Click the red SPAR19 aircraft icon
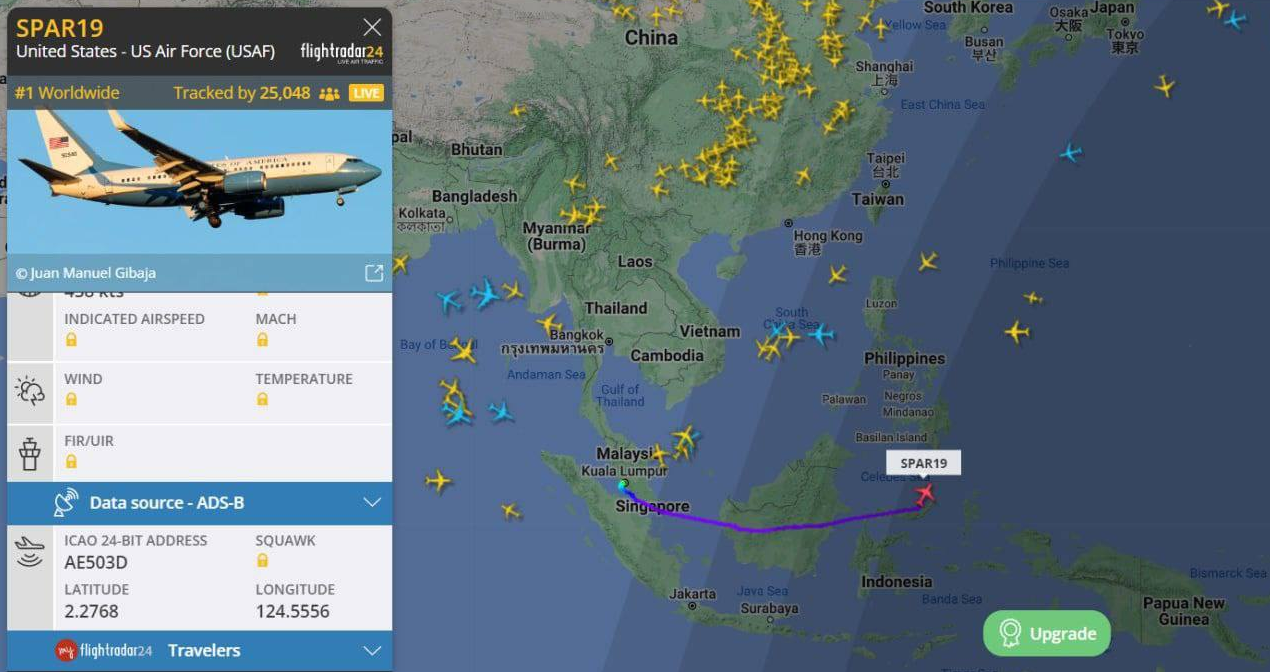Viewport: 1270px width, 672px height. (x=924, y=493)
